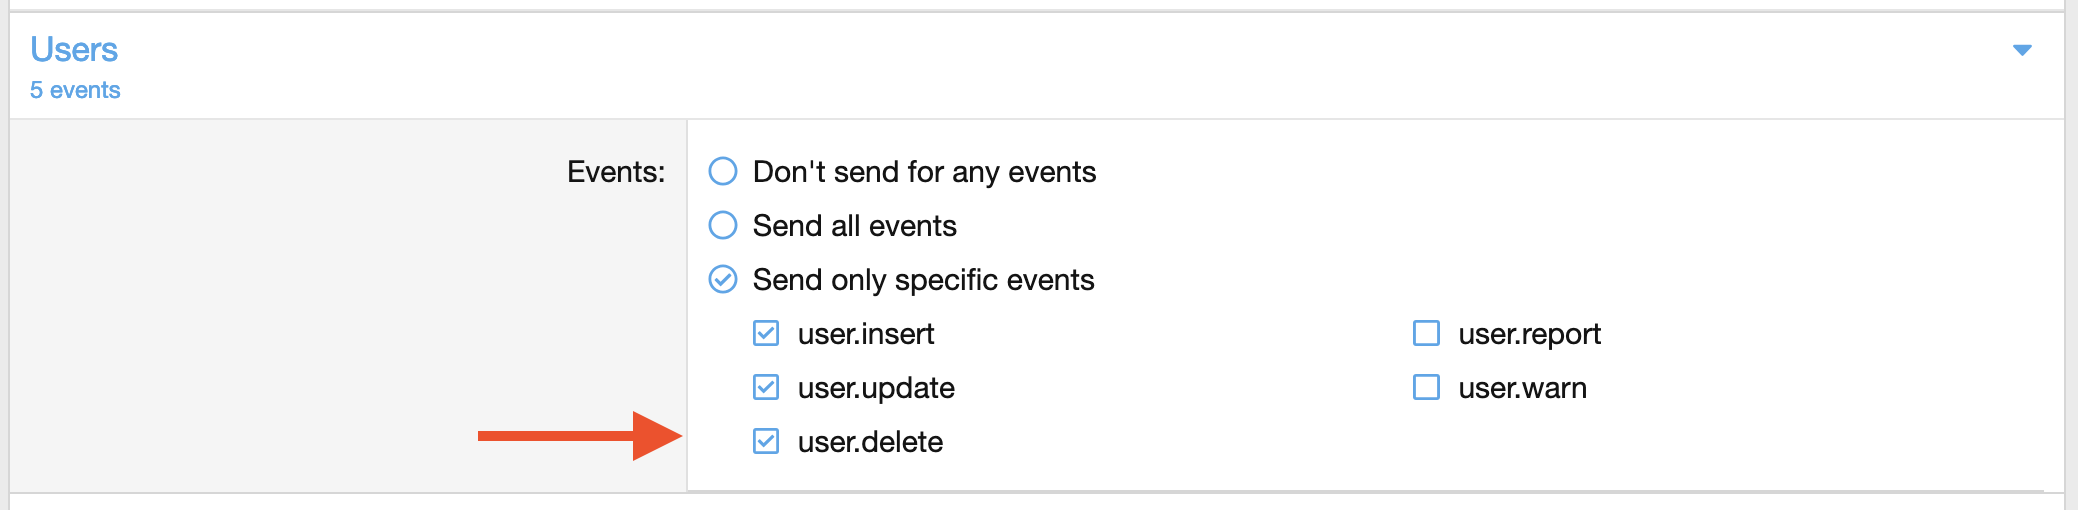The width and height of the screenshot is (2078, 510).
Task: Click the 'Send only specific events' text
Action: tap(924, 280)
